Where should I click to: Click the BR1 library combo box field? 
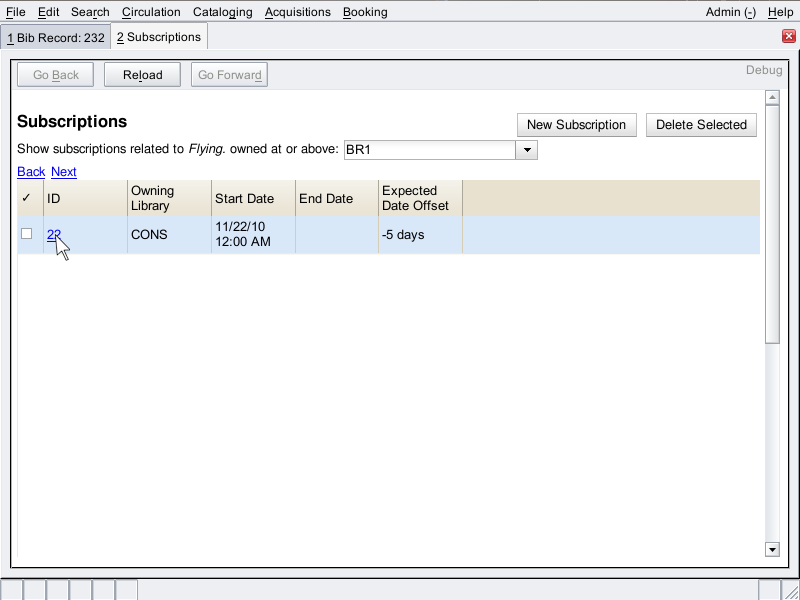click(x=429, y=150)
